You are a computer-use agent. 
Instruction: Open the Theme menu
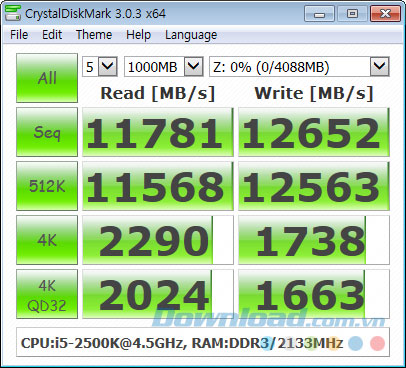[x=94, y=35]
